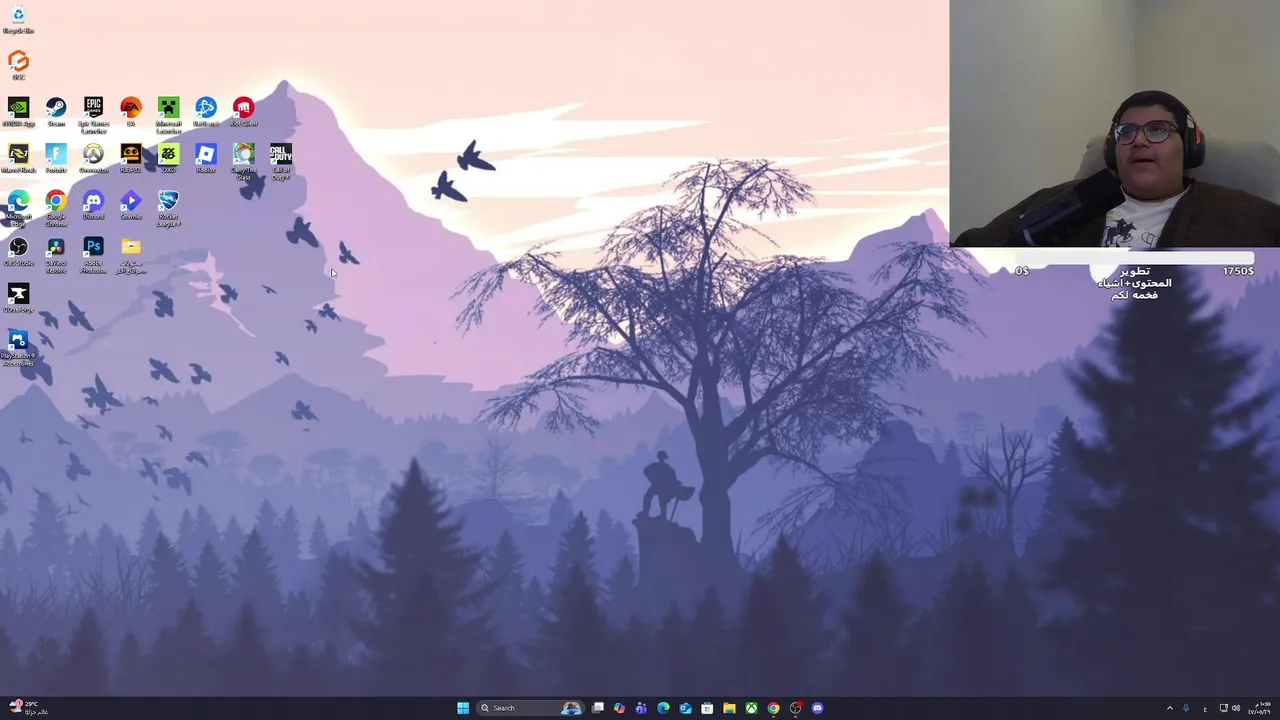Select the NVIDIA App desktop shortcut
The image size is (1280, 720).
coord(18,112)
